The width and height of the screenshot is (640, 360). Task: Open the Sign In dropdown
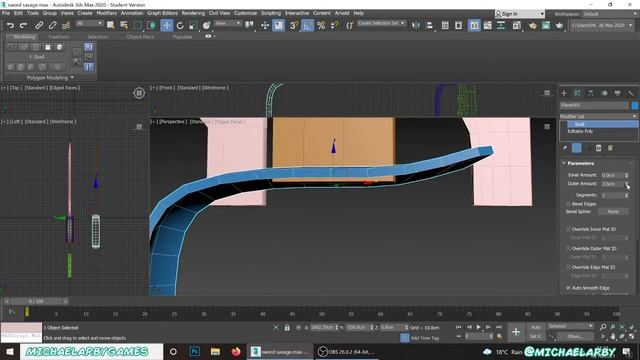pos(520,14)
